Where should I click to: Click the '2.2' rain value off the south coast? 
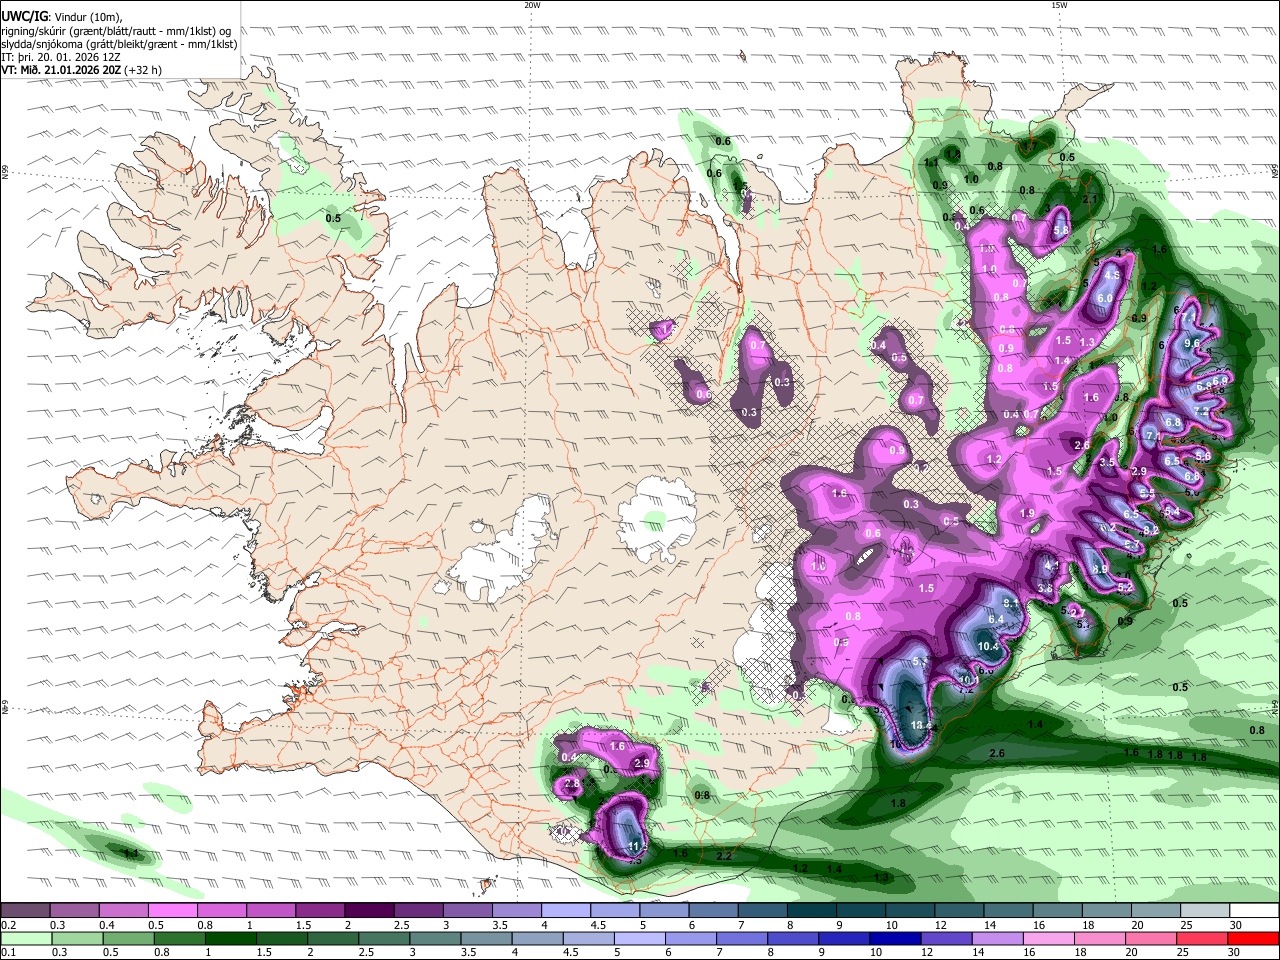pyautogui.click(x=724, y=856)
